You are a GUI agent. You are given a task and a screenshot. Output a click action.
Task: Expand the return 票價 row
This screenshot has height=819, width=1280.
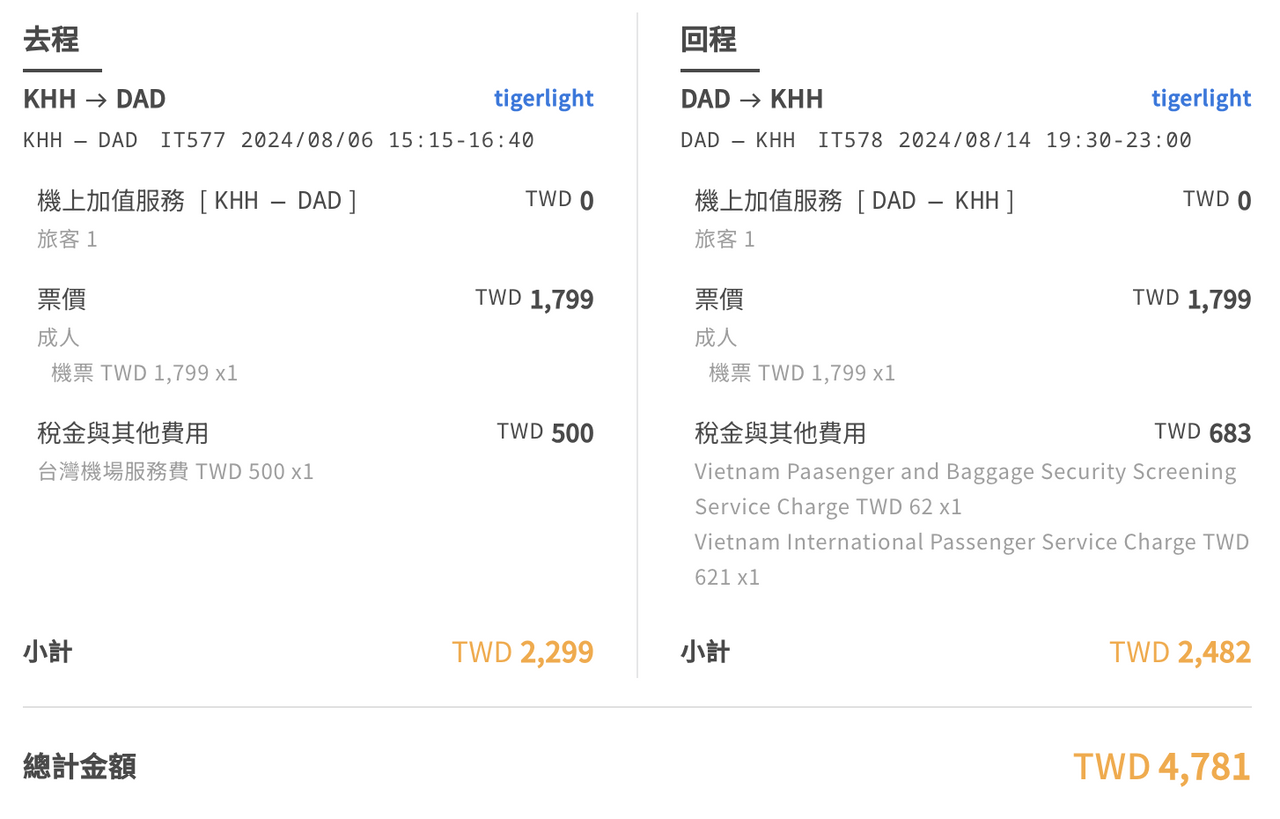pos(973,299)
